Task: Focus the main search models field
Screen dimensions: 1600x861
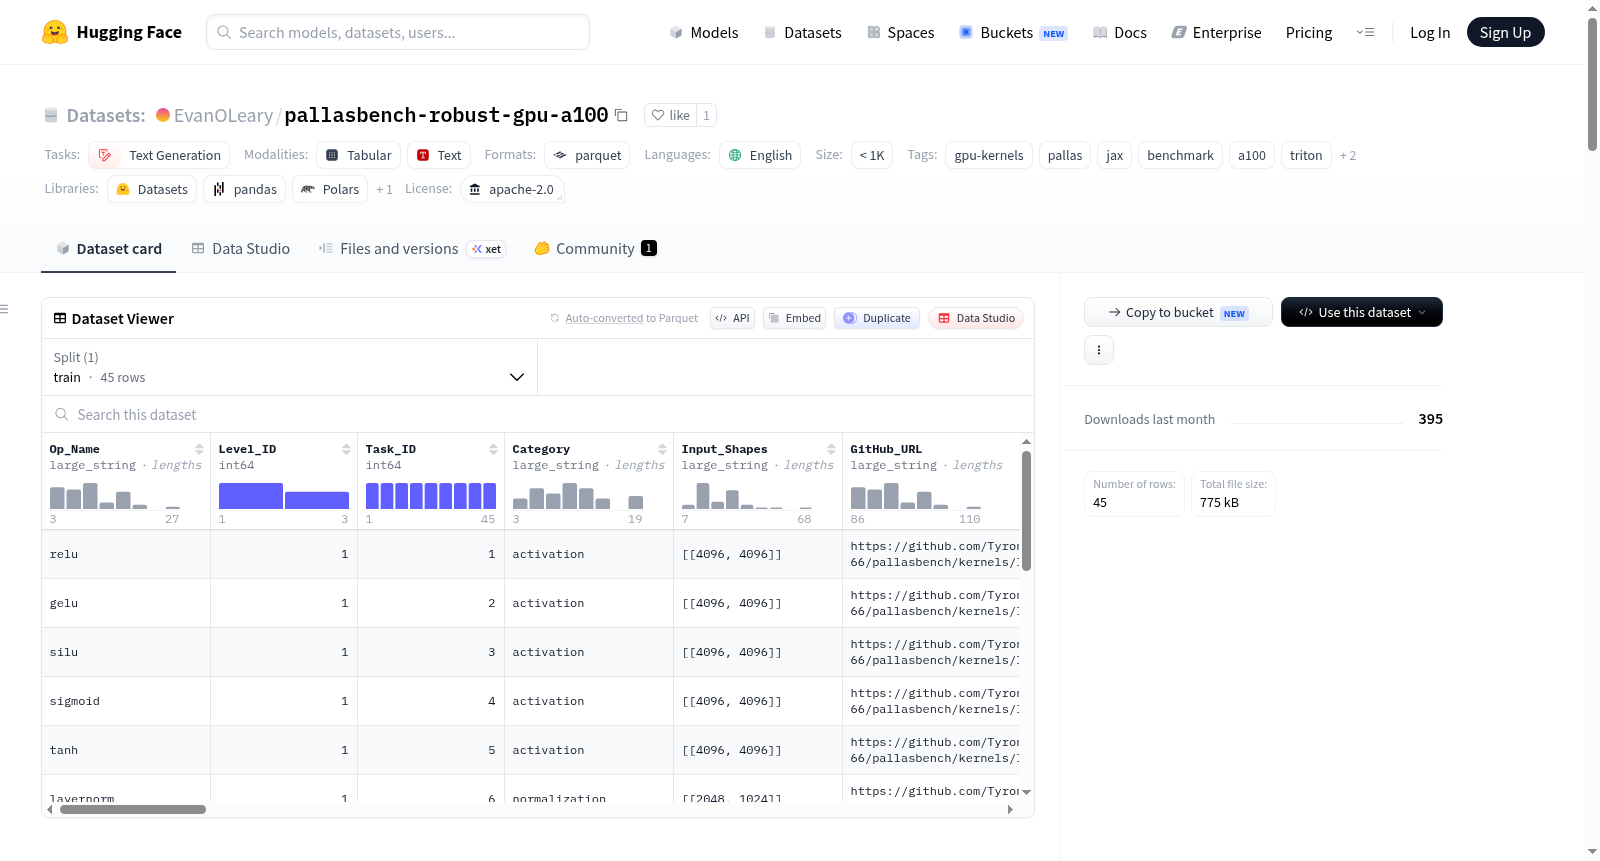Action: click(x=398, y=32)
